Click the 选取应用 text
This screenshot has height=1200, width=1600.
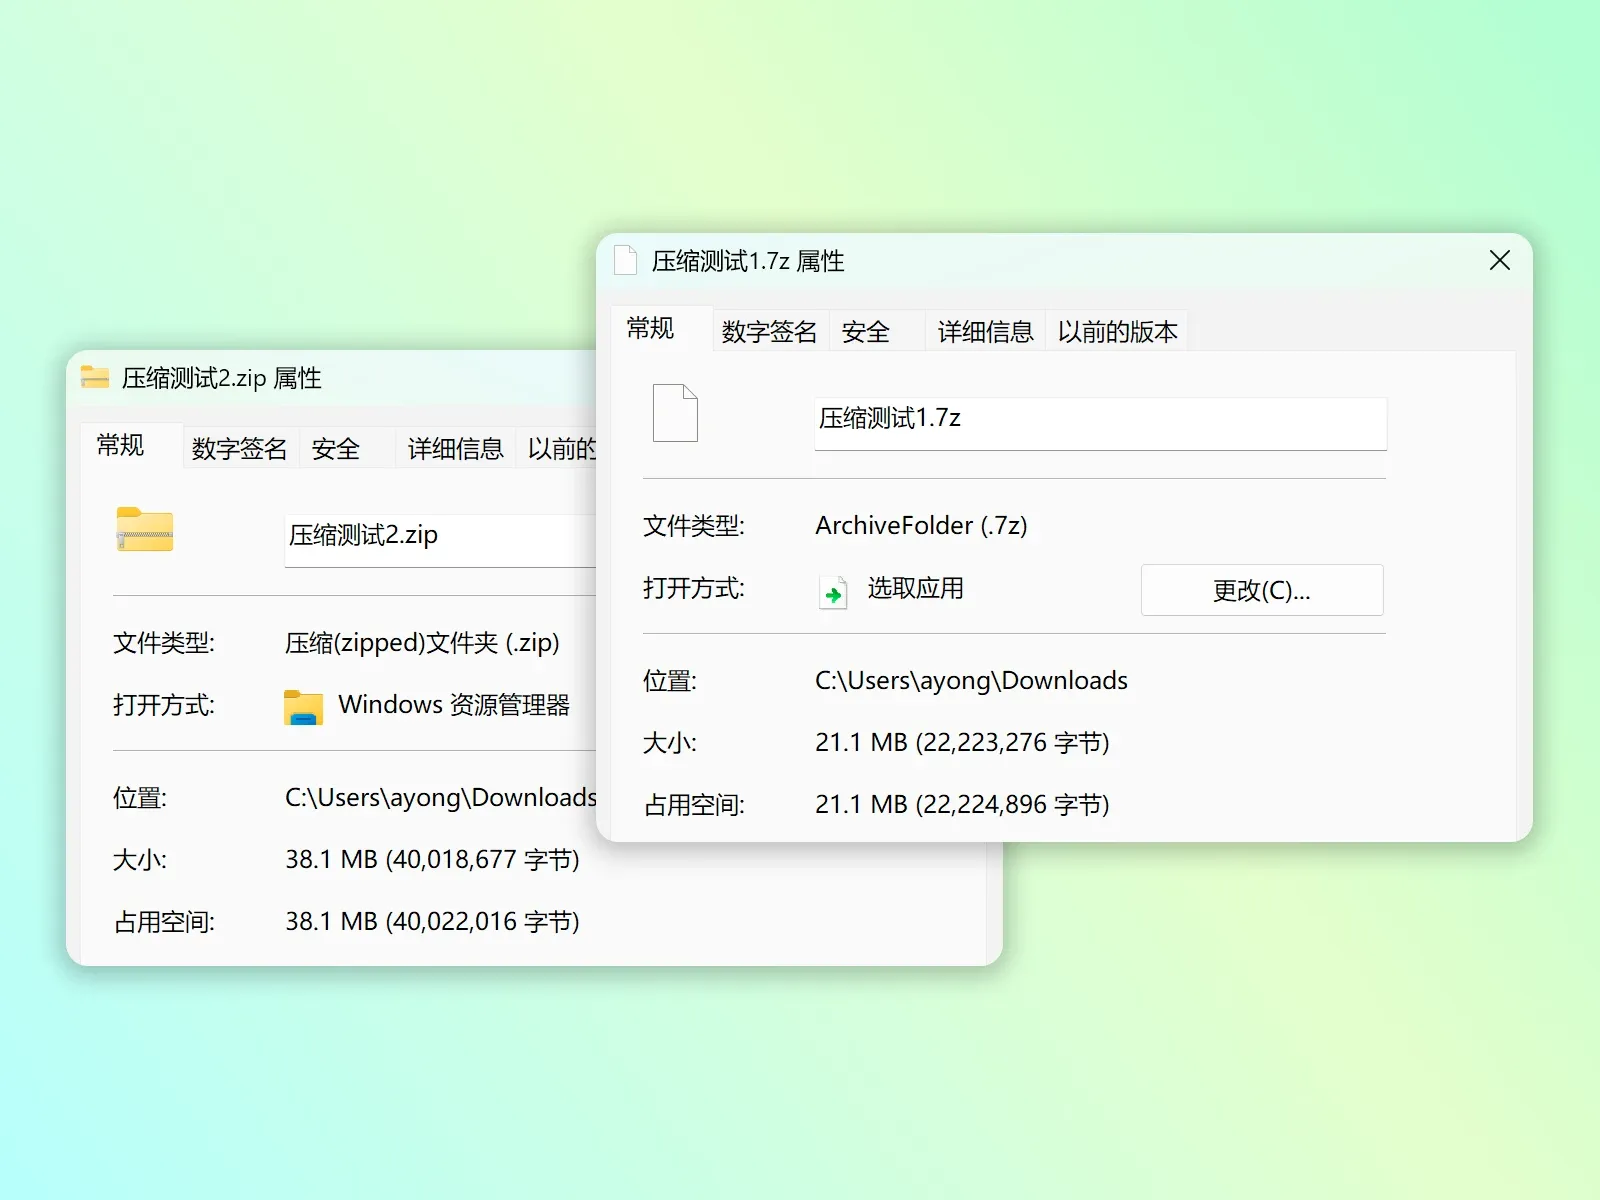(915, 588)
